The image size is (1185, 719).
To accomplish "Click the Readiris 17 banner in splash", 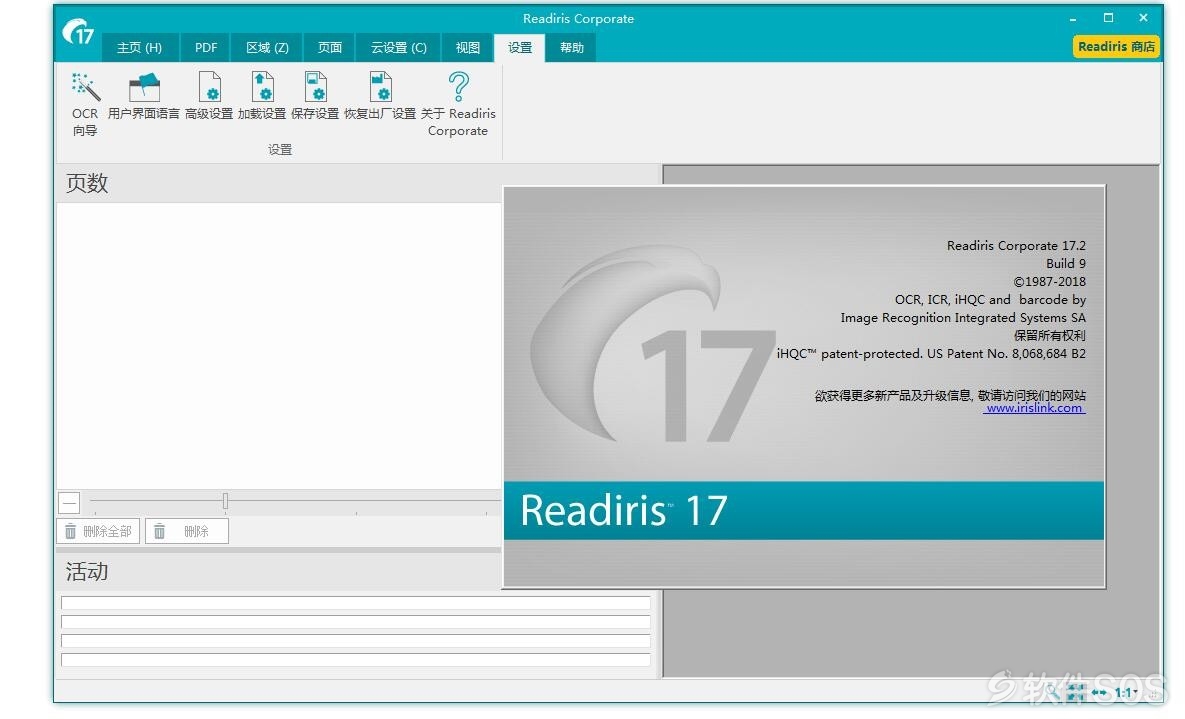I will 803,510.
